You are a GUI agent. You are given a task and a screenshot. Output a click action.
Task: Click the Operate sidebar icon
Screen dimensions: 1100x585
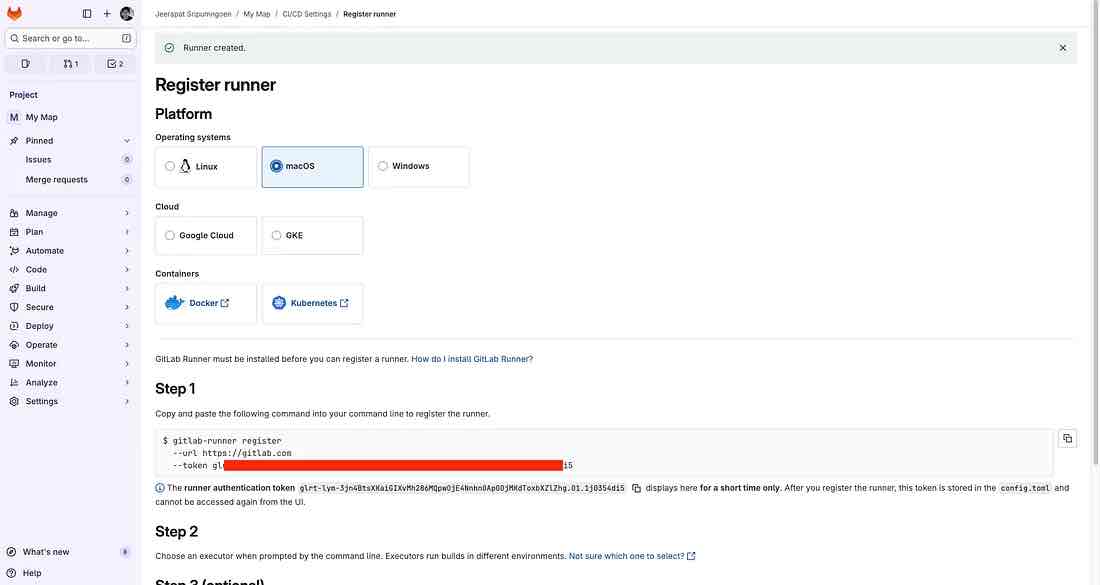click(14, 345)
